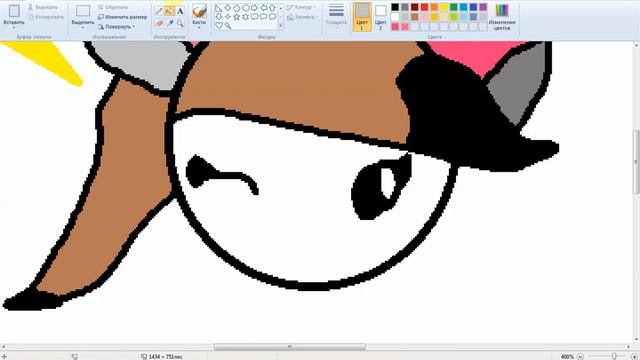Open the Повернуть rotate dropdown
The image size is (640, 360).
click(116, 27)
